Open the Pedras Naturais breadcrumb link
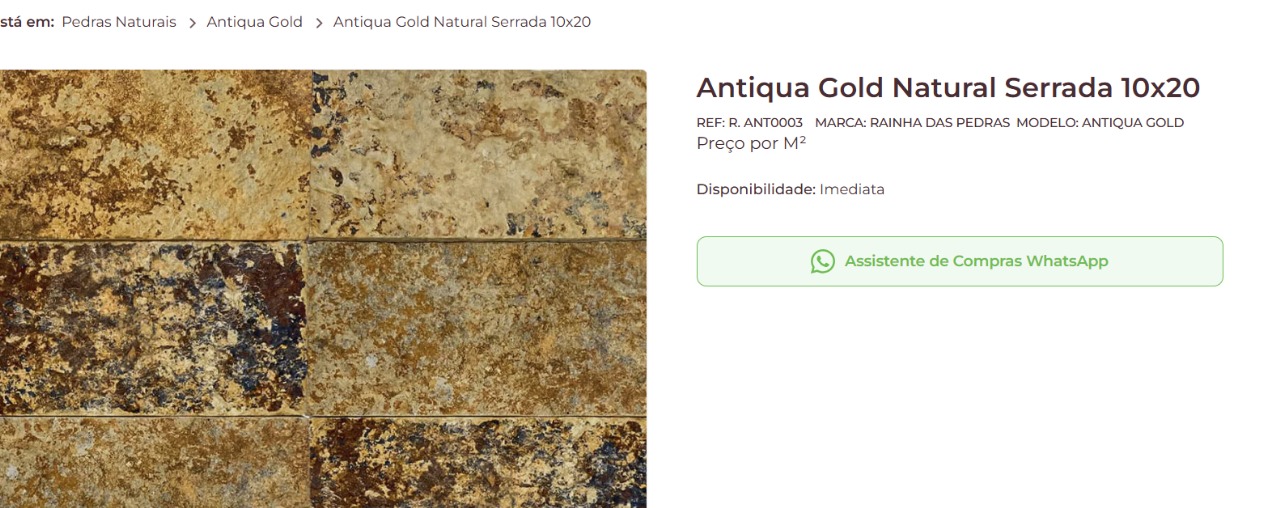 click(119, 22)
